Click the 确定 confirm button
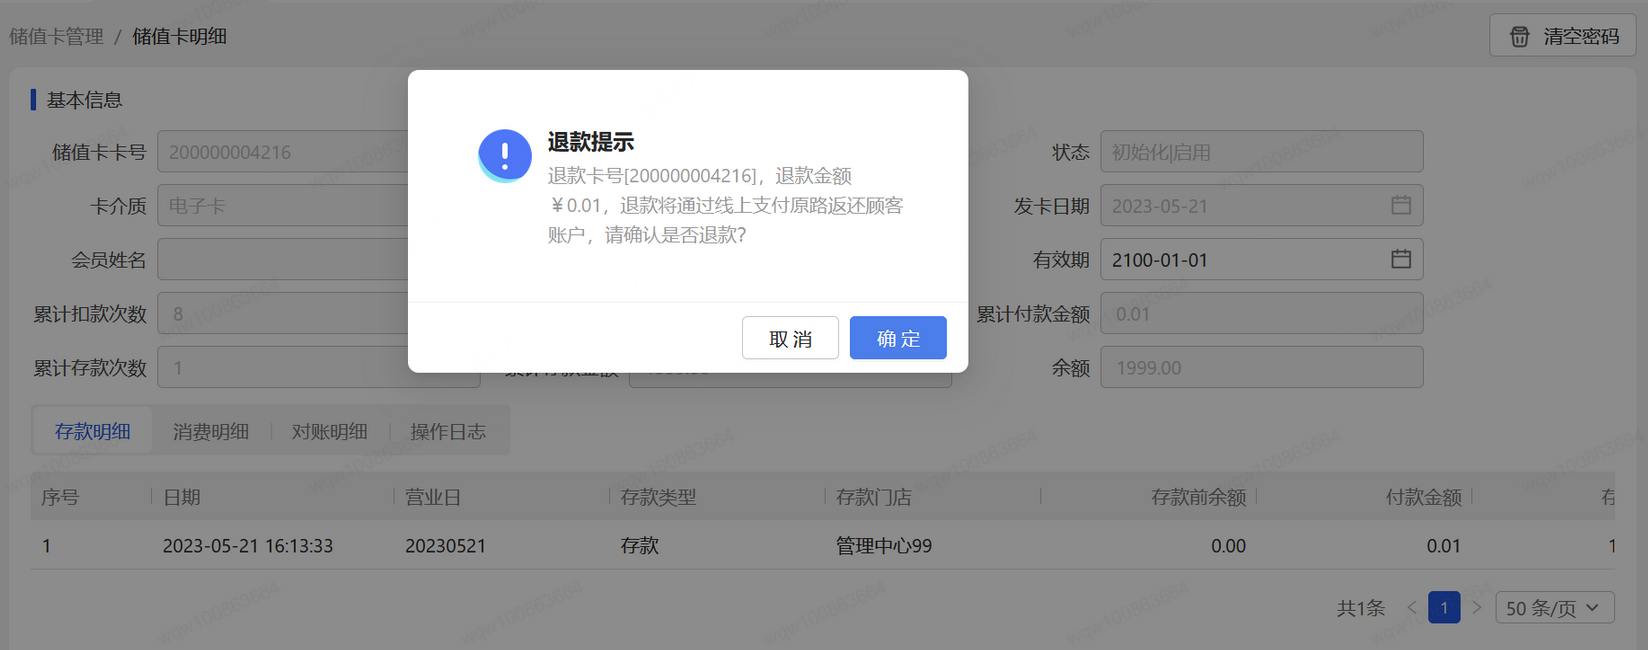The width and height of the screenshot is (1648, 650). coord(898,338)
